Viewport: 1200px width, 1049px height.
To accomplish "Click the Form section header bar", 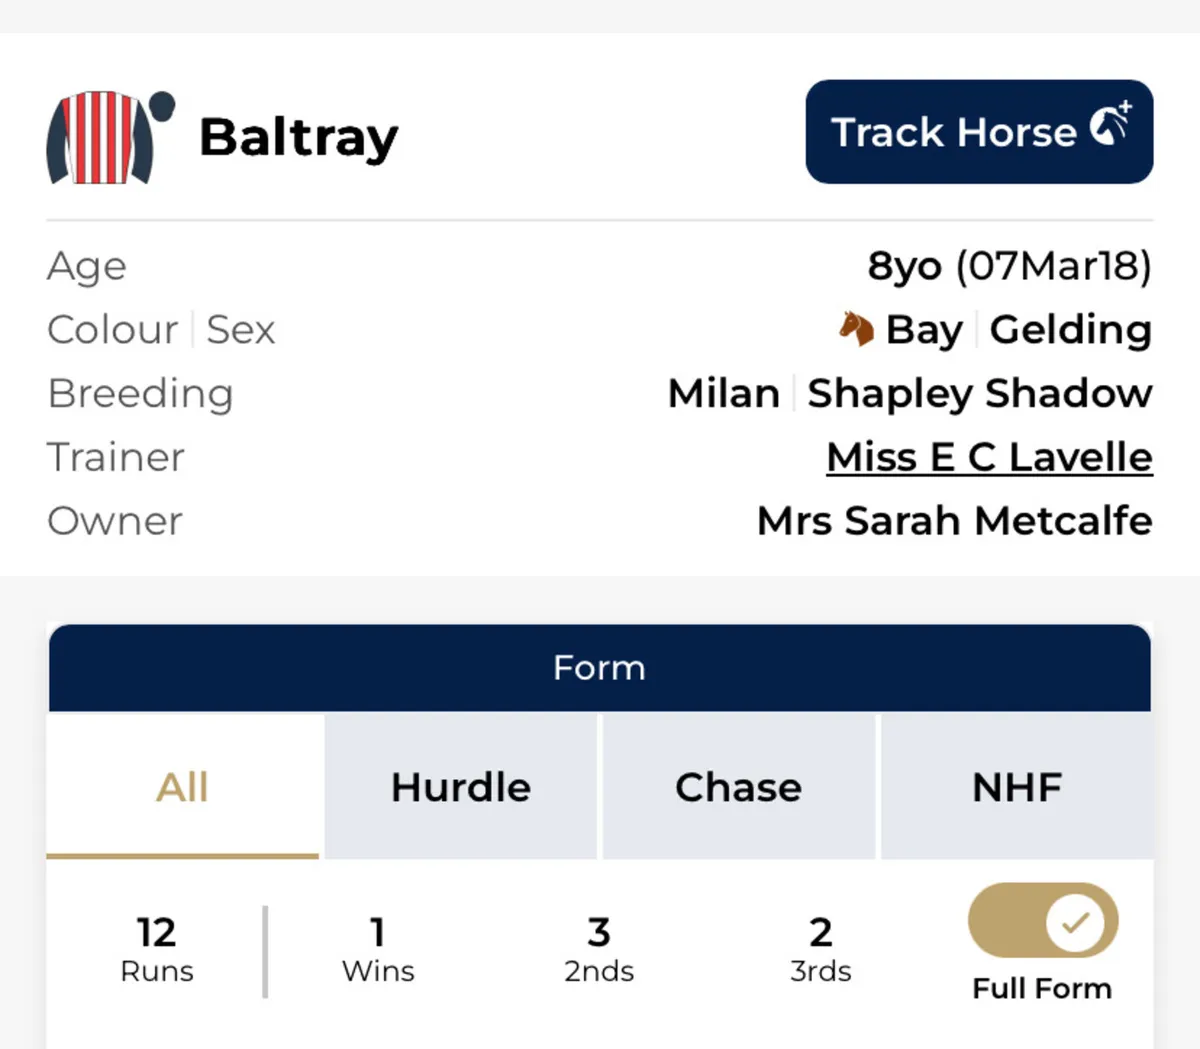I will 599,667.
